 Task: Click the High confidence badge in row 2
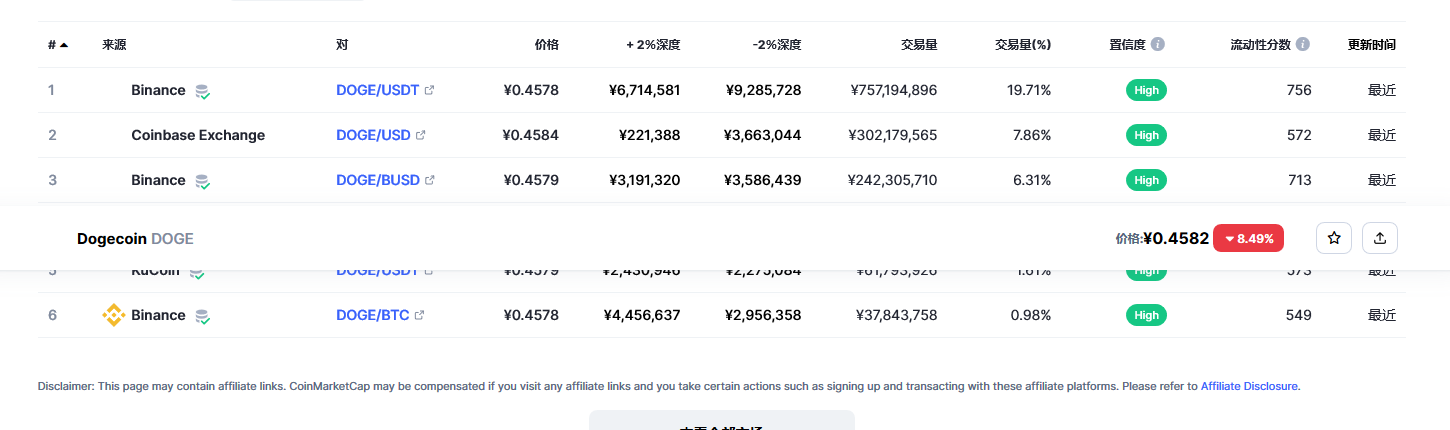1146,135
